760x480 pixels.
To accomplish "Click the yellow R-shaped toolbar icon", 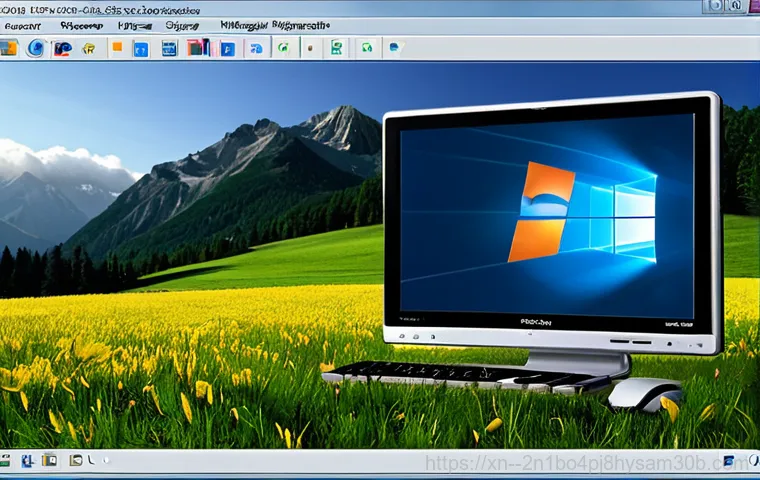I will (89, 48).
